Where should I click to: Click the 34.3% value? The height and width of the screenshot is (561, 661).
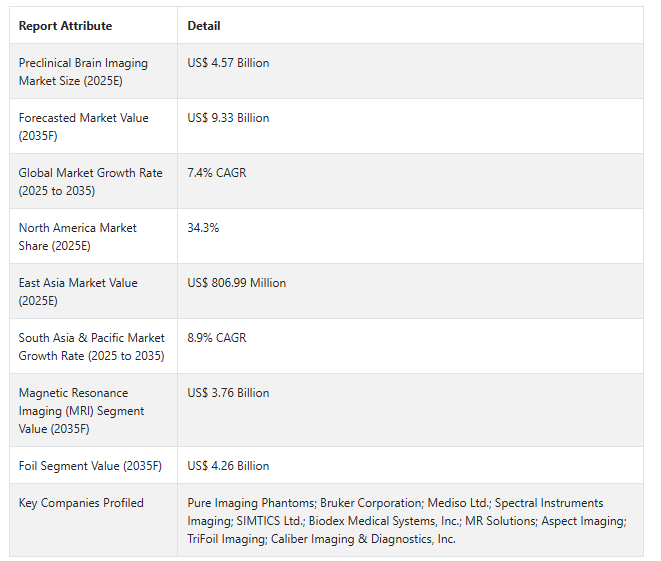click(203, 228)
